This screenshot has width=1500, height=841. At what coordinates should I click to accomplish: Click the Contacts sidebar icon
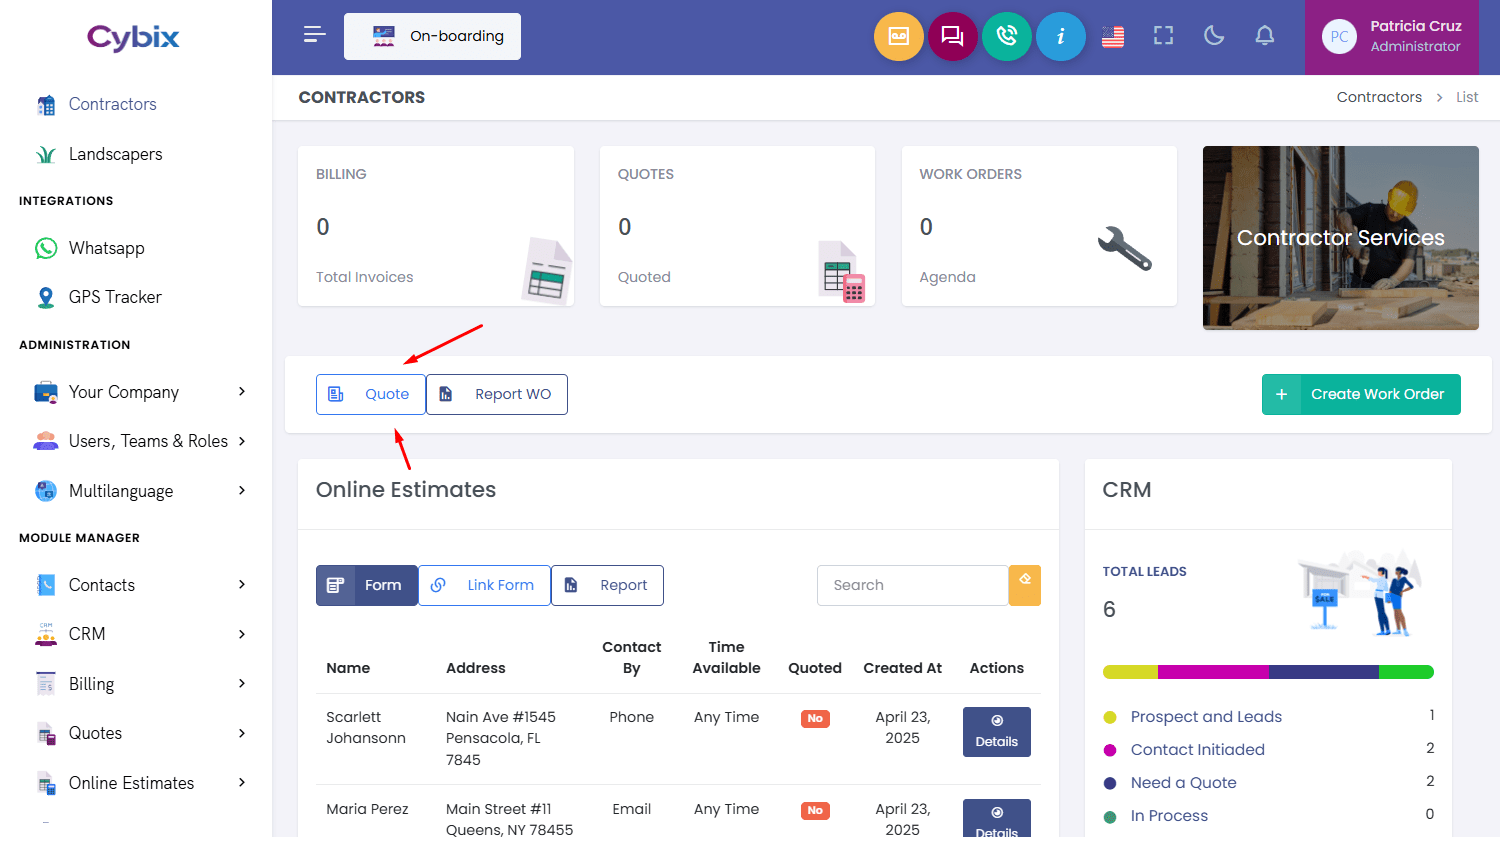46,585
